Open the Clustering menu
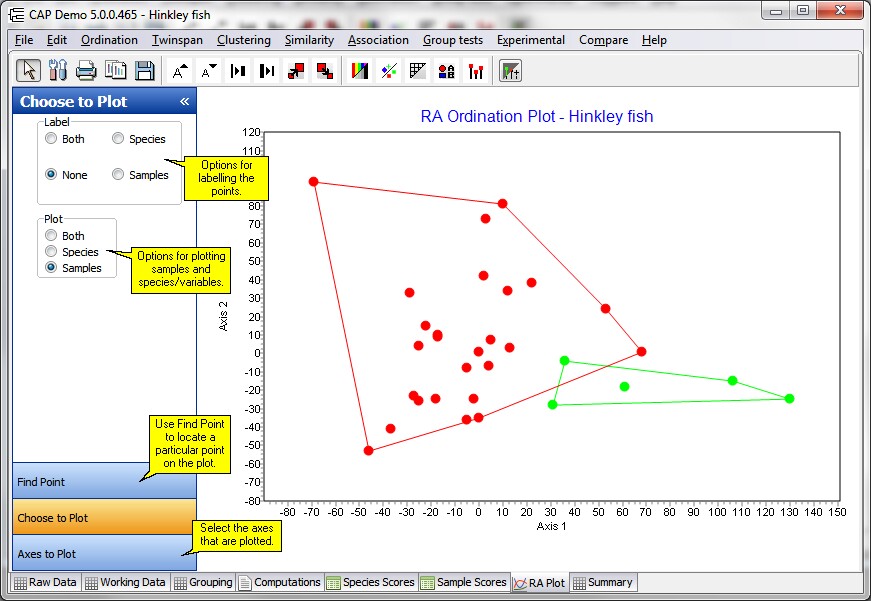The height and width of the screenshot is (601, 871). [x=244, y=40]
